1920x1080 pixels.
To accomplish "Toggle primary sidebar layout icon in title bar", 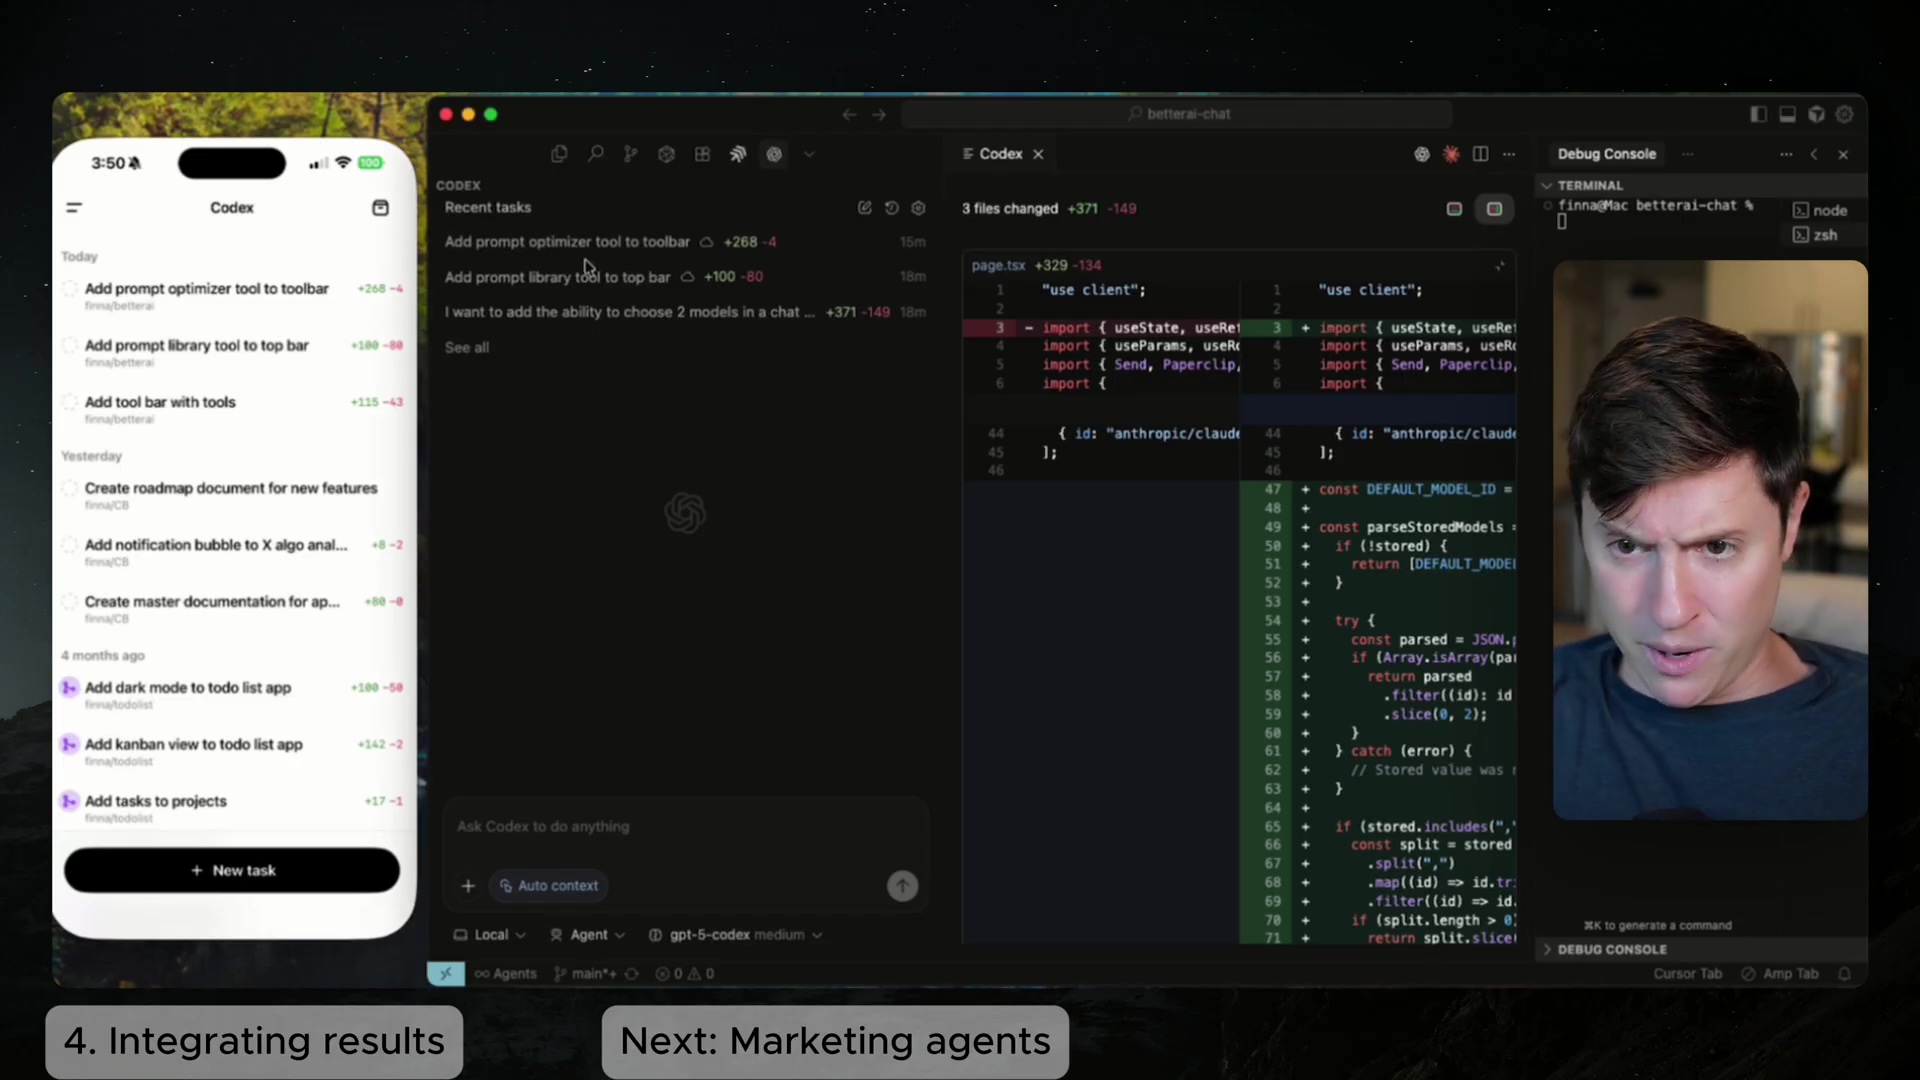I will coord(1758,115).
